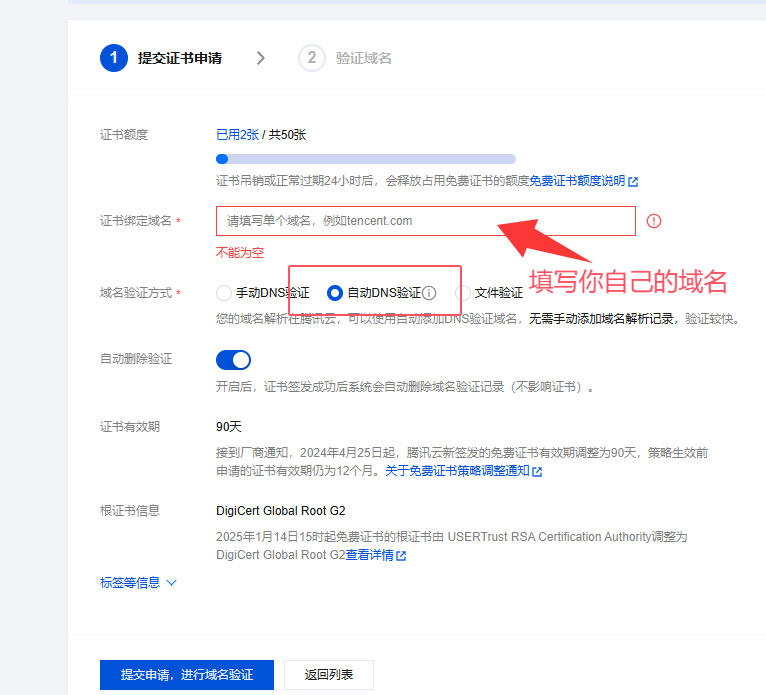Expand the 标签等信息 section
Viewport: 766px width, 695px height.
click(138, 582)
